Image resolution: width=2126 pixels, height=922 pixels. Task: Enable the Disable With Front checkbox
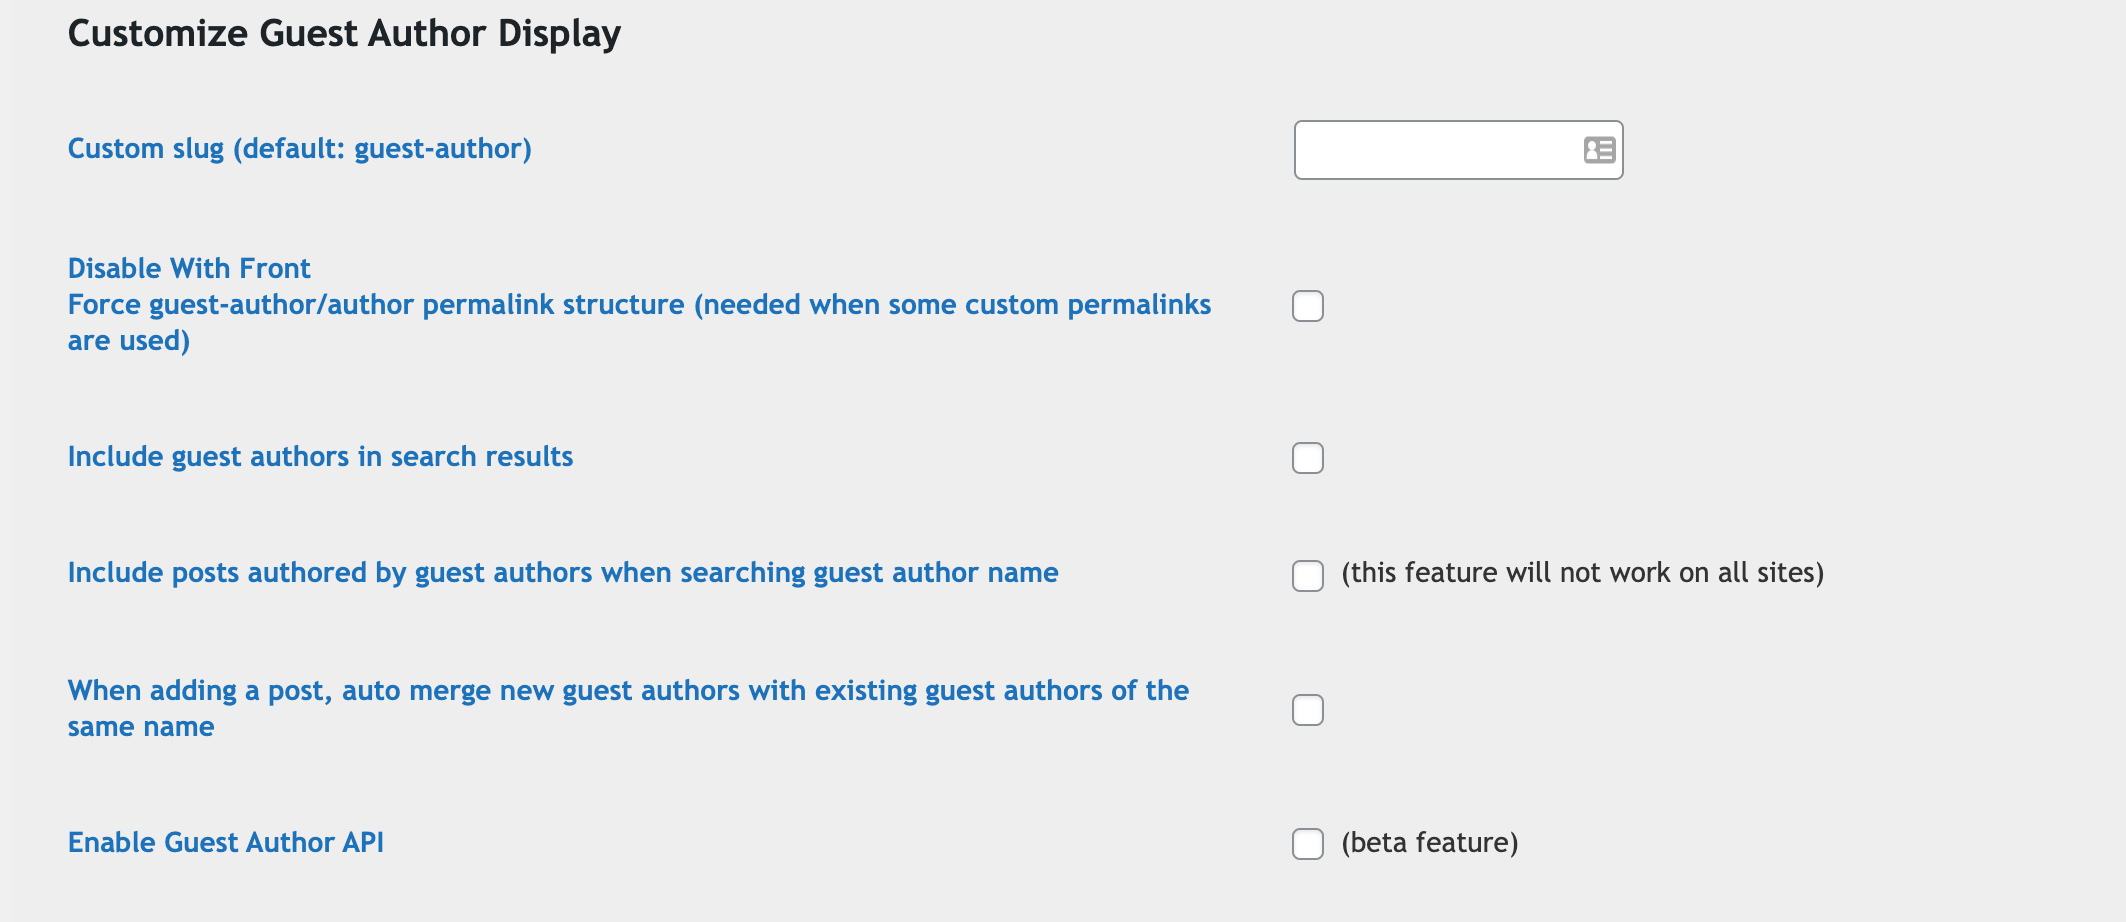point(1308,306)
